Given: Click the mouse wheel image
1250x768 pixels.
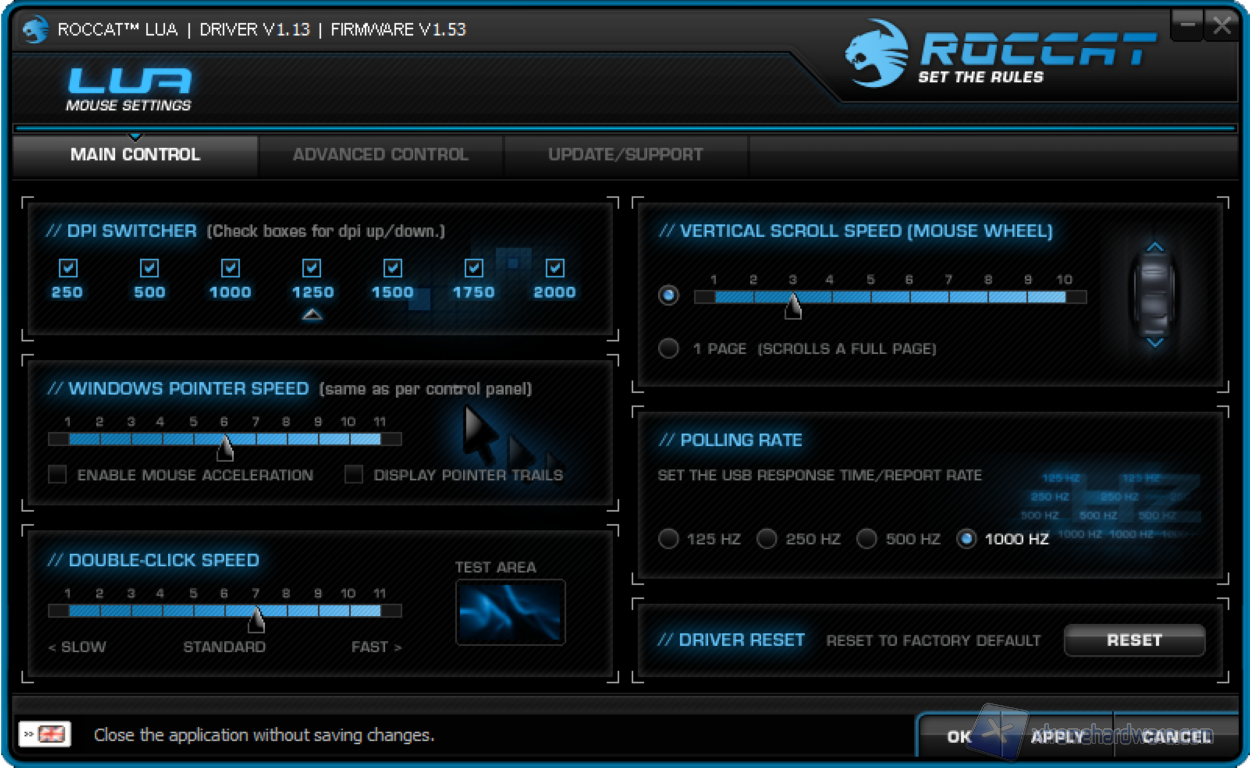Looking at the screenshot, I should coord(1155,294).
